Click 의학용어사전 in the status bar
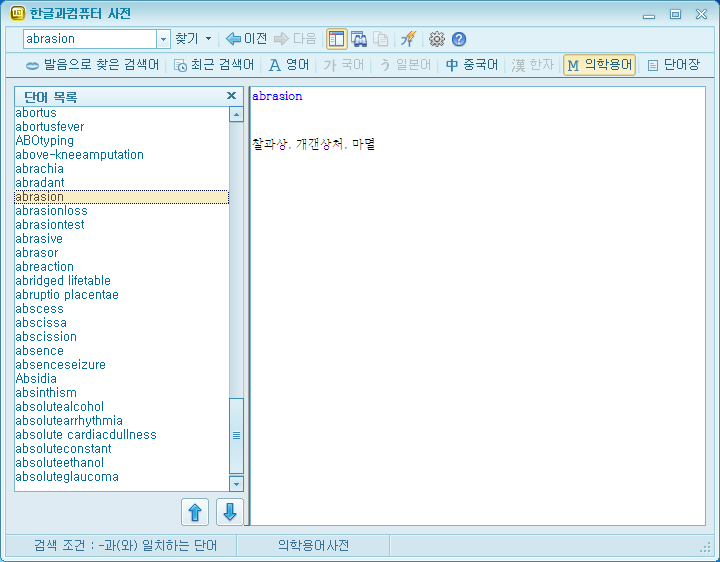Screen dimensions: 720x562 point(313,545)
